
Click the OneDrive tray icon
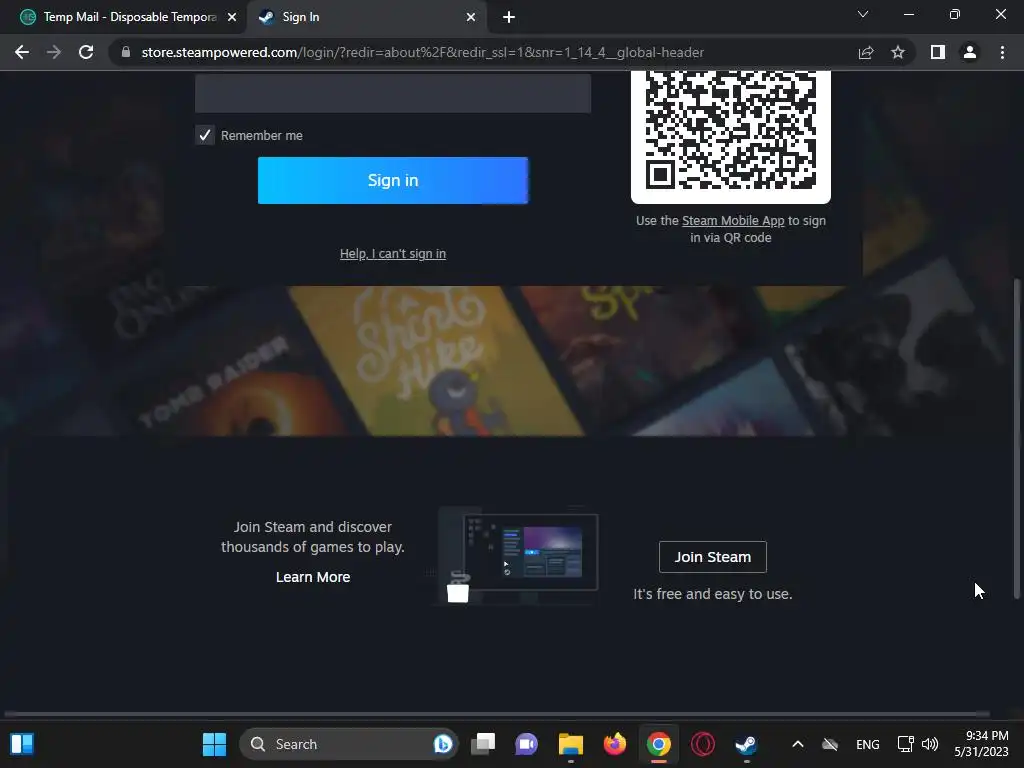(x=830, y=744)
